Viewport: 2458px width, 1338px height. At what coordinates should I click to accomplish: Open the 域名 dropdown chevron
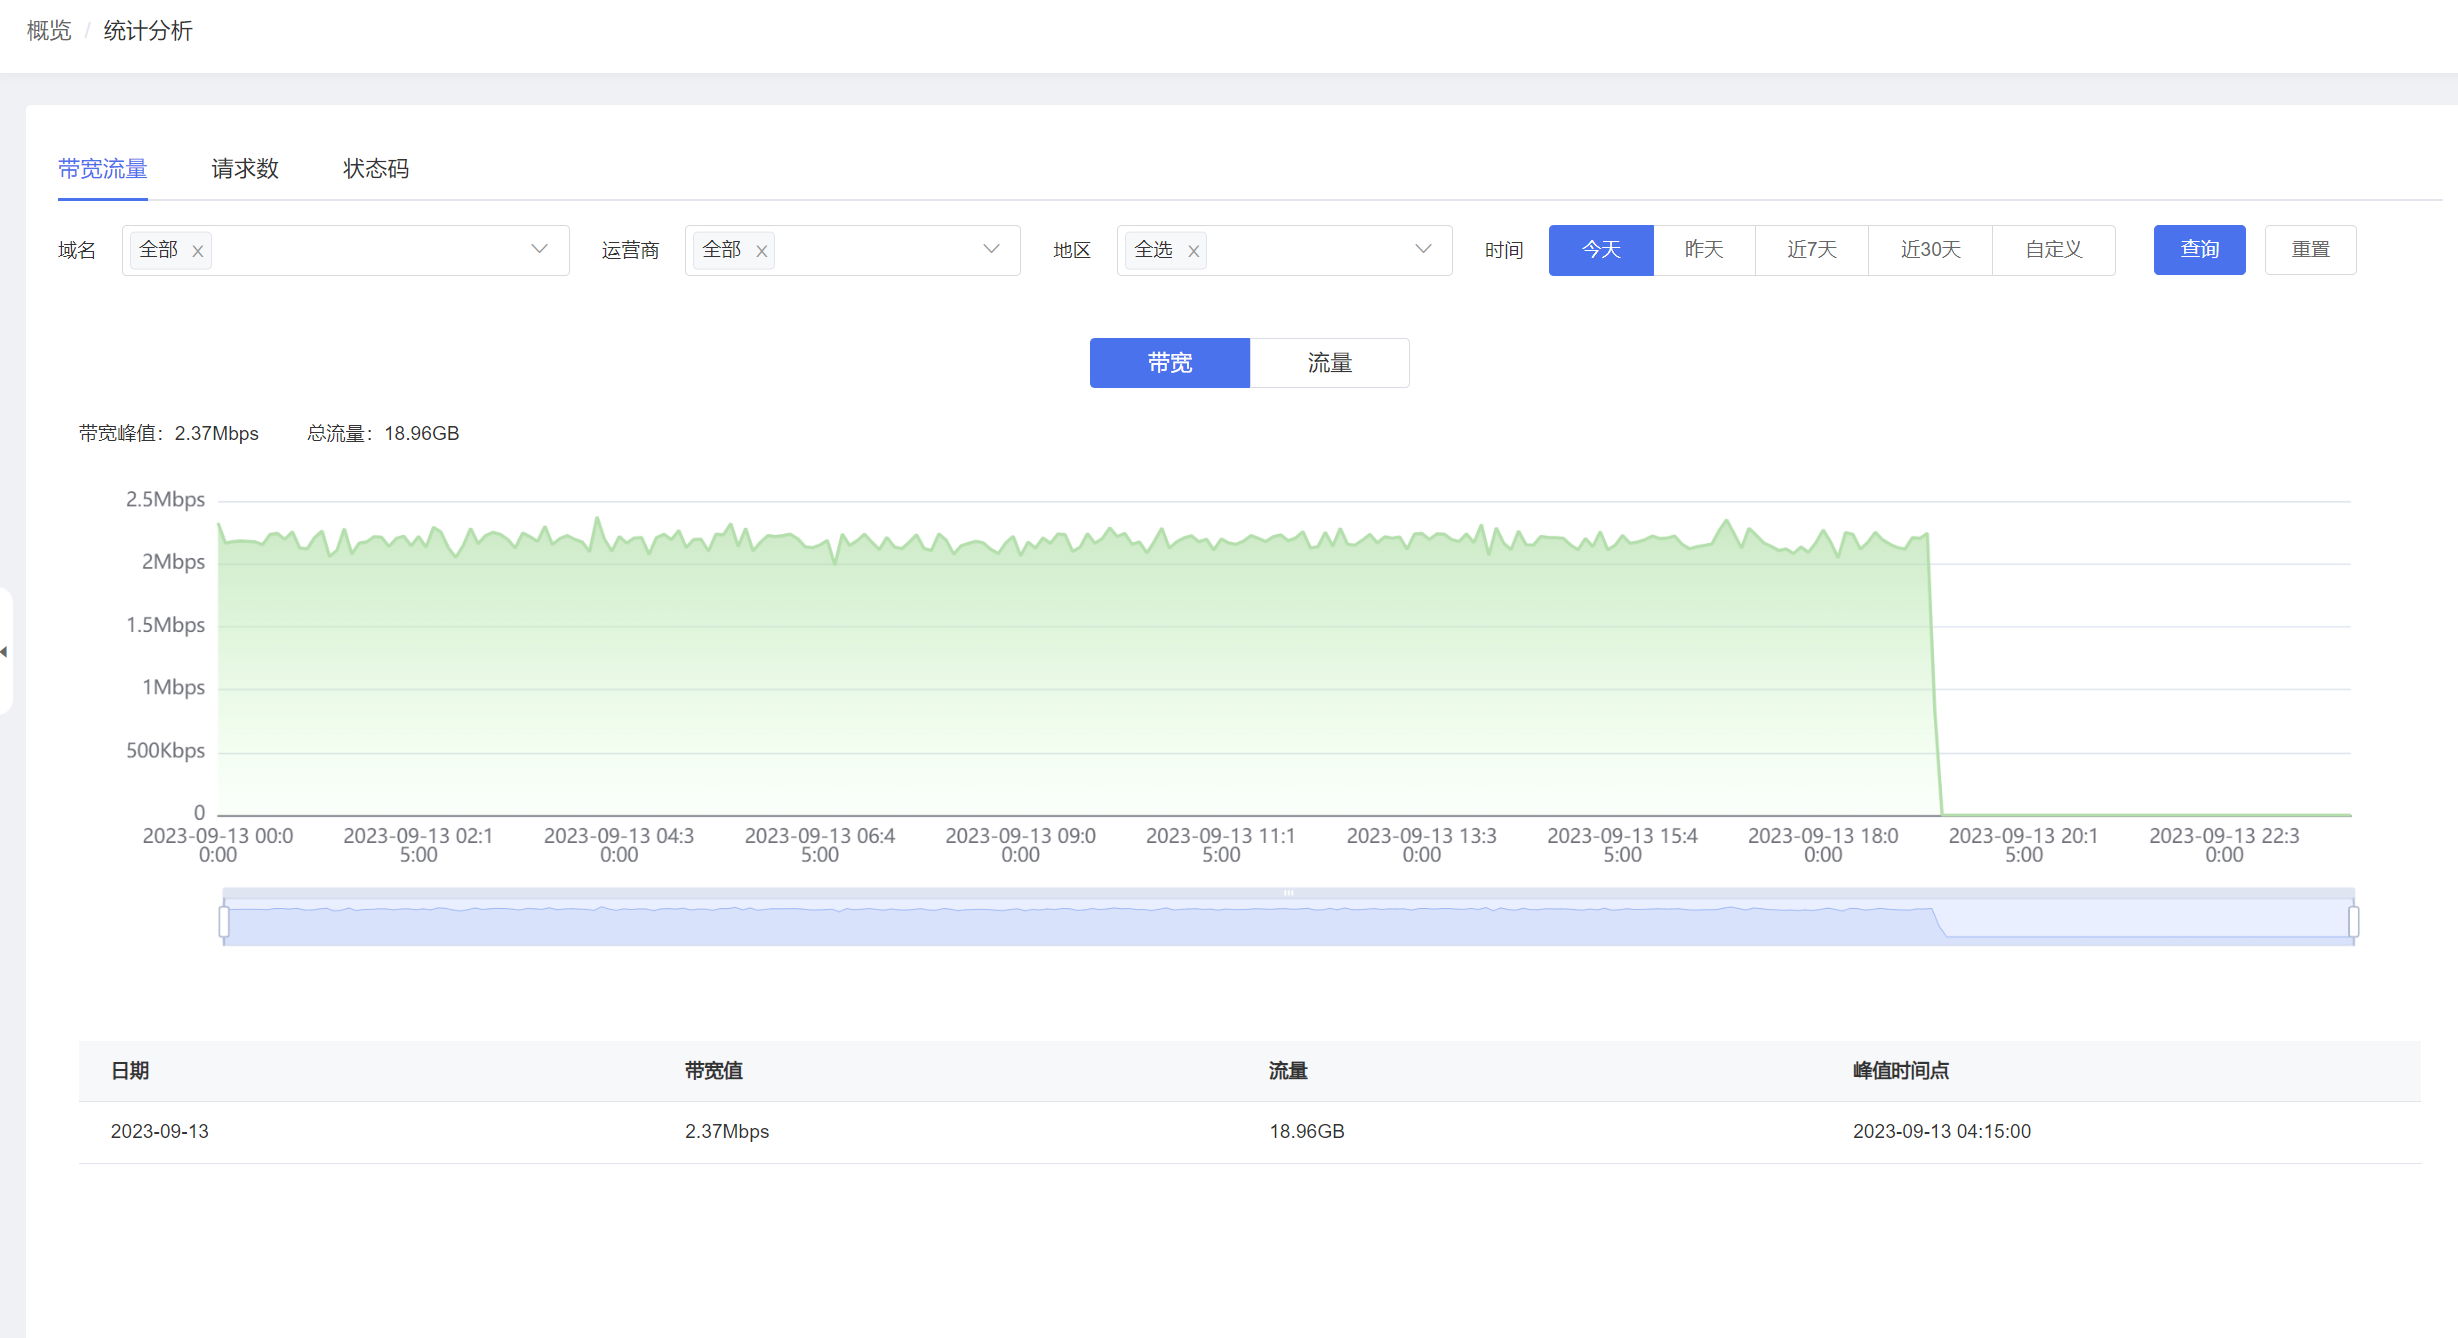(x=539, y=249)
